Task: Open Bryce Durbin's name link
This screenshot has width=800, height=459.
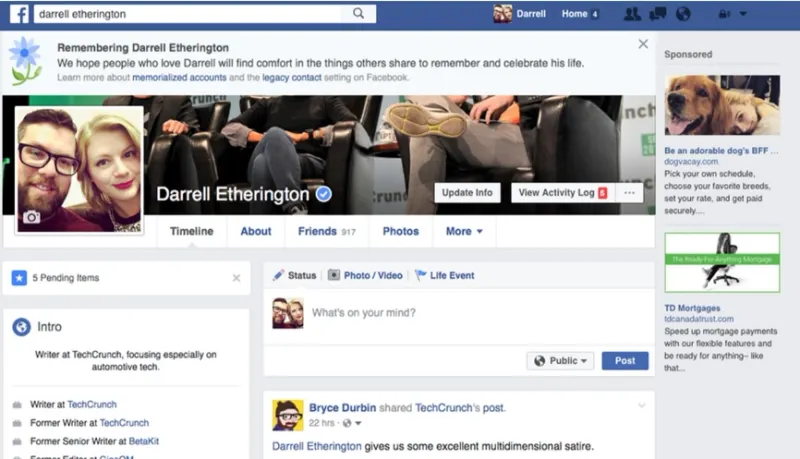Action: (342, 408)
